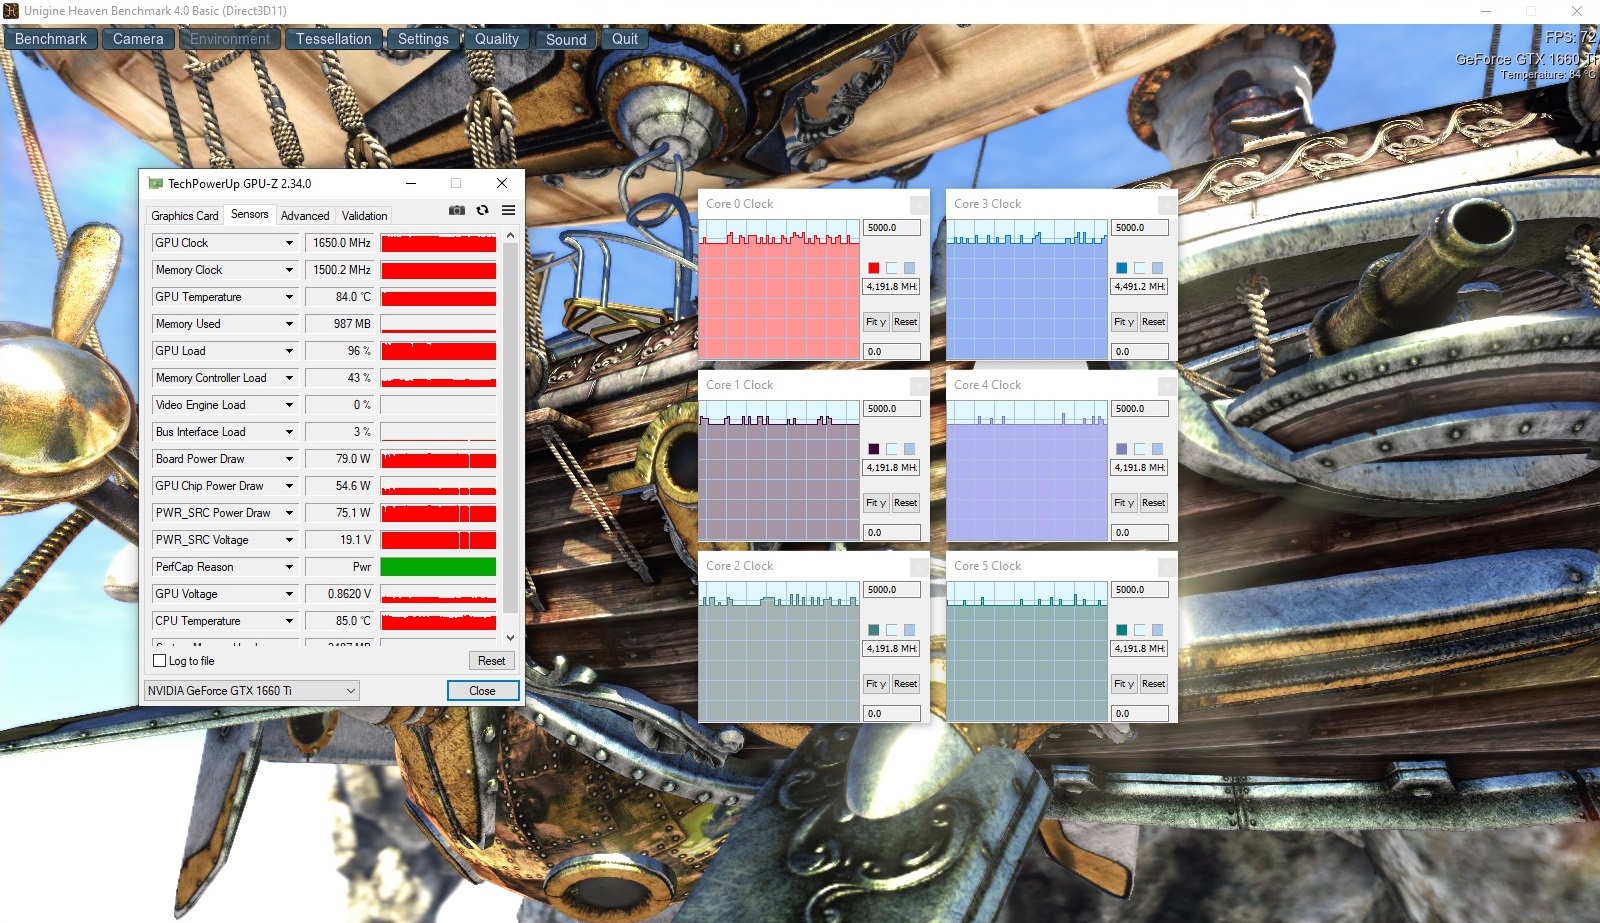Open the NVIDIA GeForce GTX 1660 Ti selector
Image resolution: width=1600 pixels, height=923 pixels.
click(x=252, y=690)
